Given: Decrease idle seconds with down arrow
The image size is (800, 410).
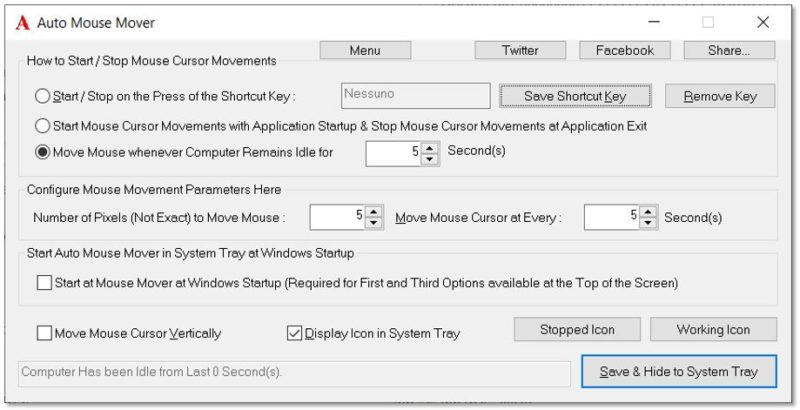Looking at the screenshot, I should tap(430, 159).
